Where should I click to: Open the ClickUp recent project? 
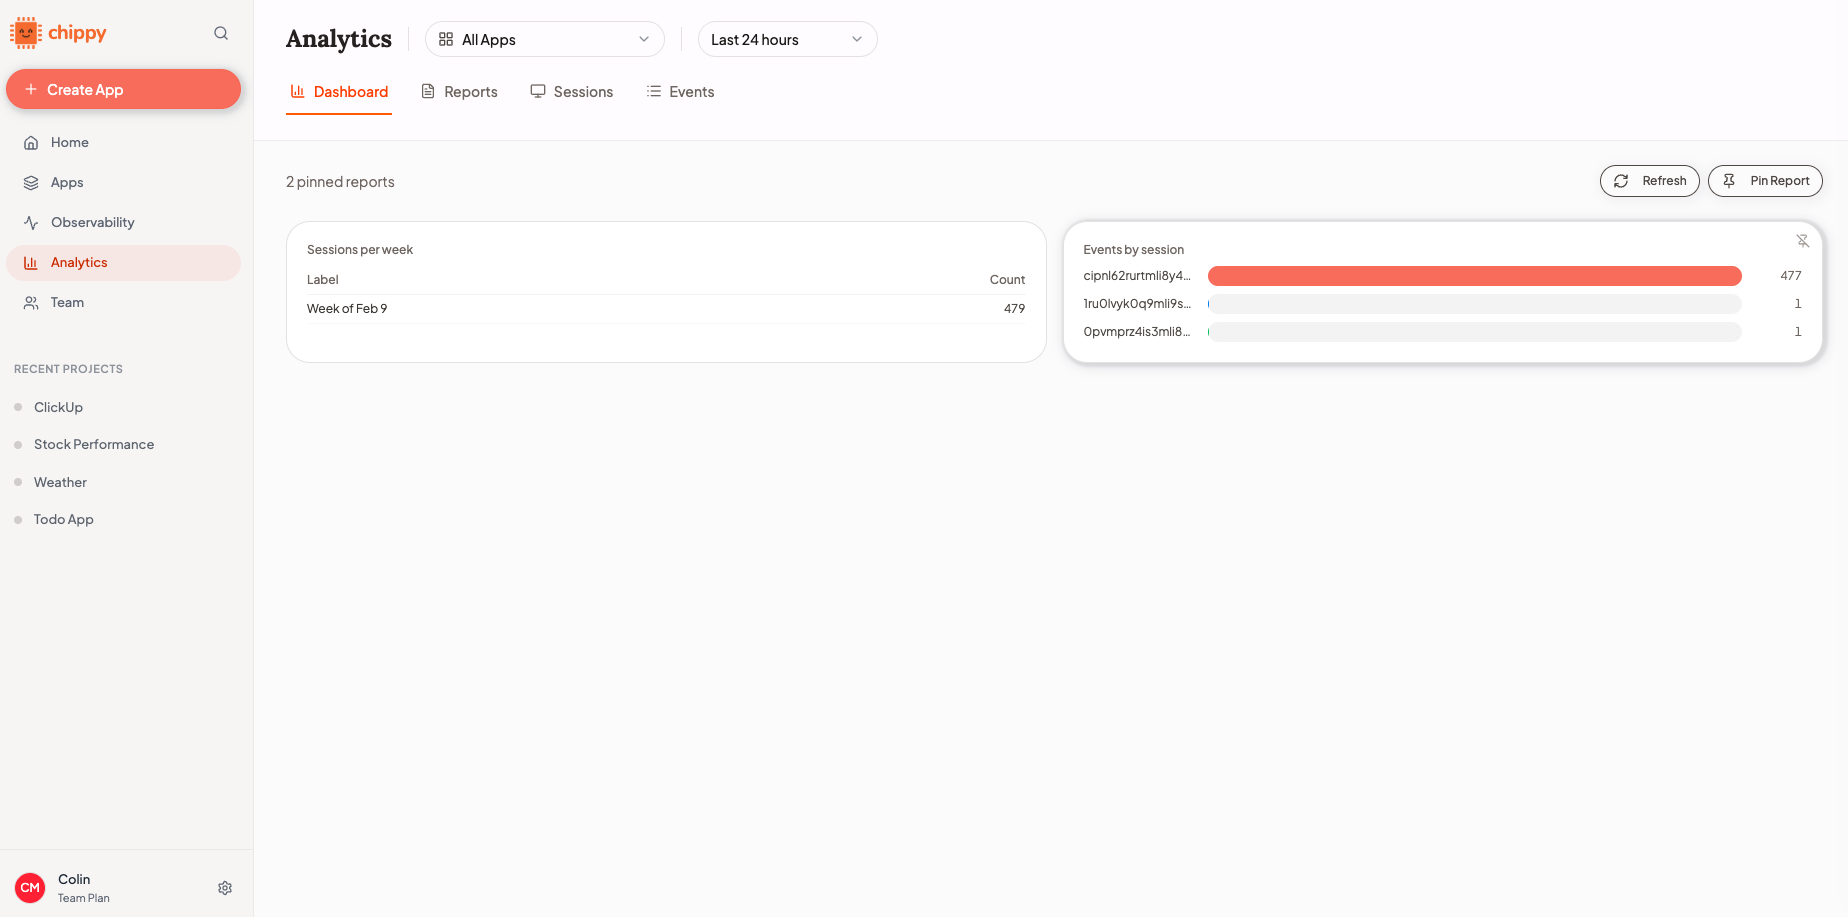58,407
